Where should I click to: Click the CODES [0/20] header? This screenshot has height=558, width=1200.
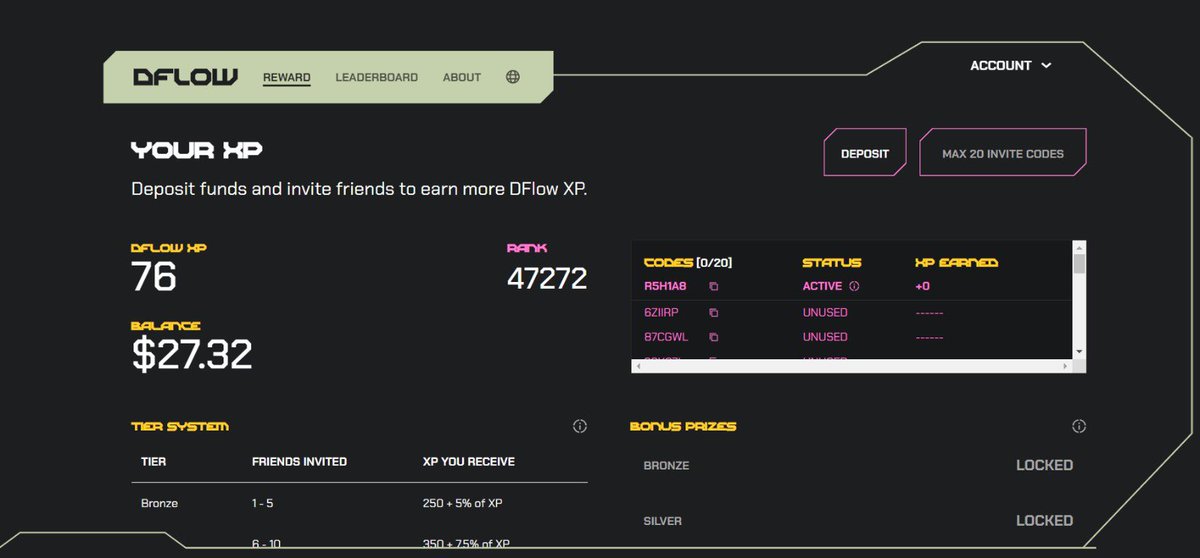[688, 263]
